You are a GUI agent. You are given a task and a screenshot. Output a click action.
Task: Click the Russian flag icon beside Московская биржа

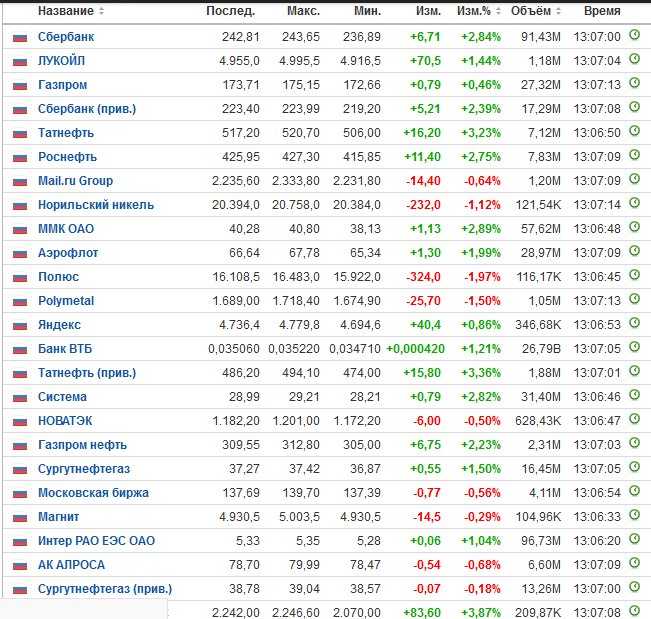[20, 494]
